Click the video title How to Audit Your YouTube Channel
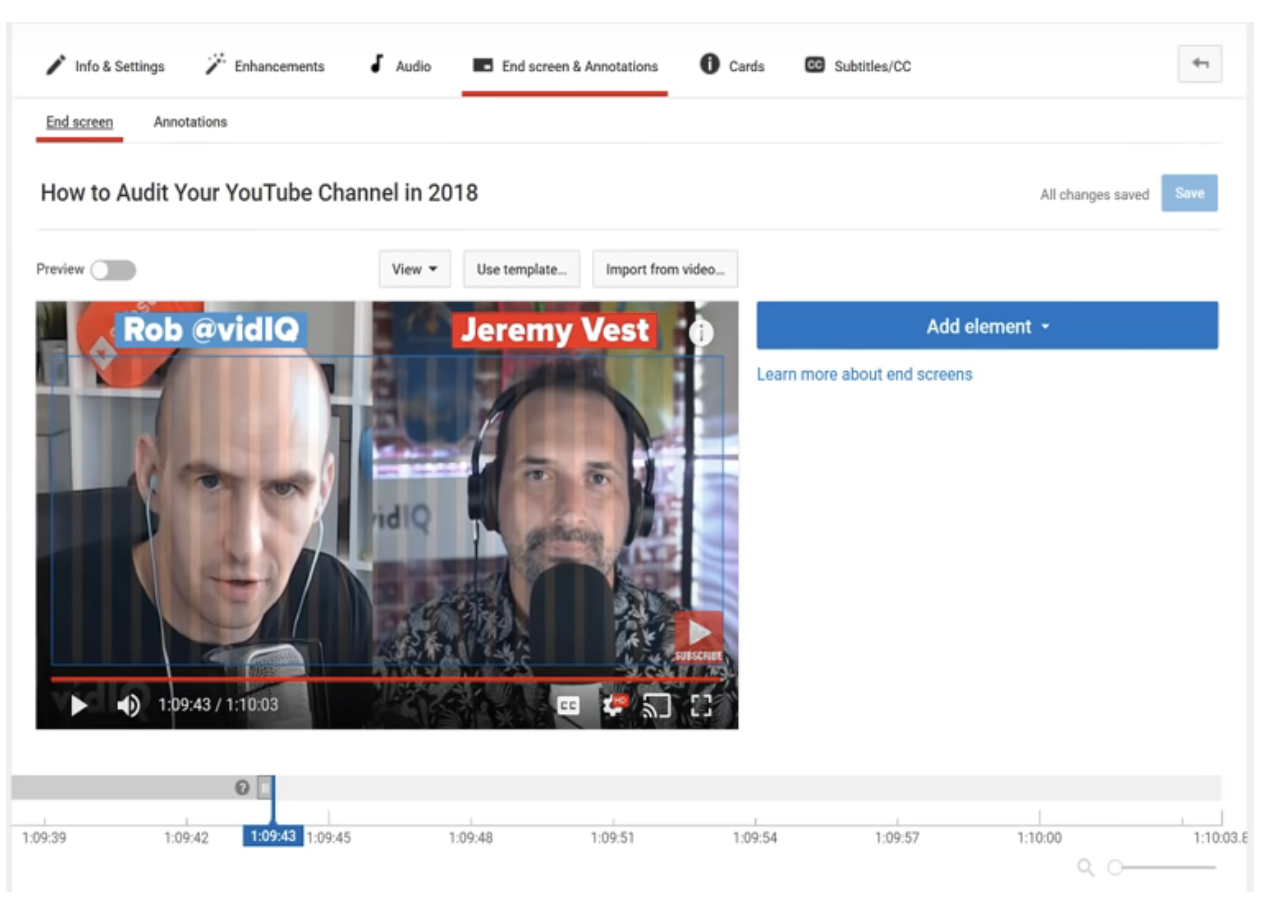This screenshot has height=908, width=1274. click(259, 192)
